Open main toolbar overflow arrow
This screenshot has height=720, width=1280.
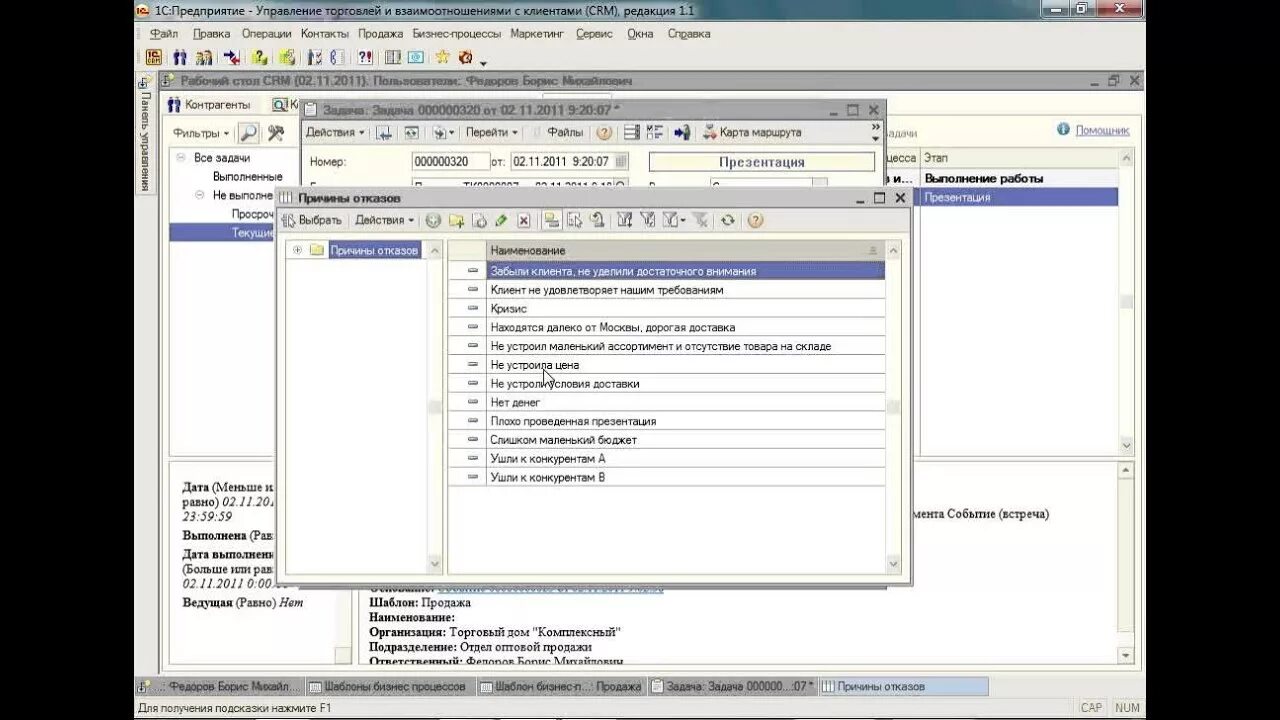[483, 63]
